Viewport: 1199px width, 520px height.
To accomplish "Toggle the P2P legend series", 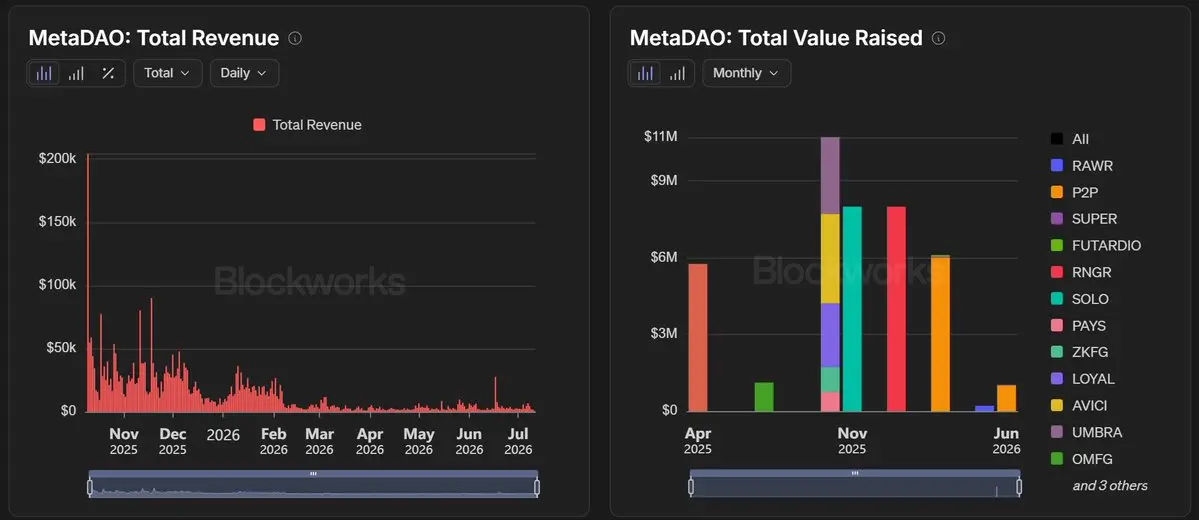I will pos(1078,193).
